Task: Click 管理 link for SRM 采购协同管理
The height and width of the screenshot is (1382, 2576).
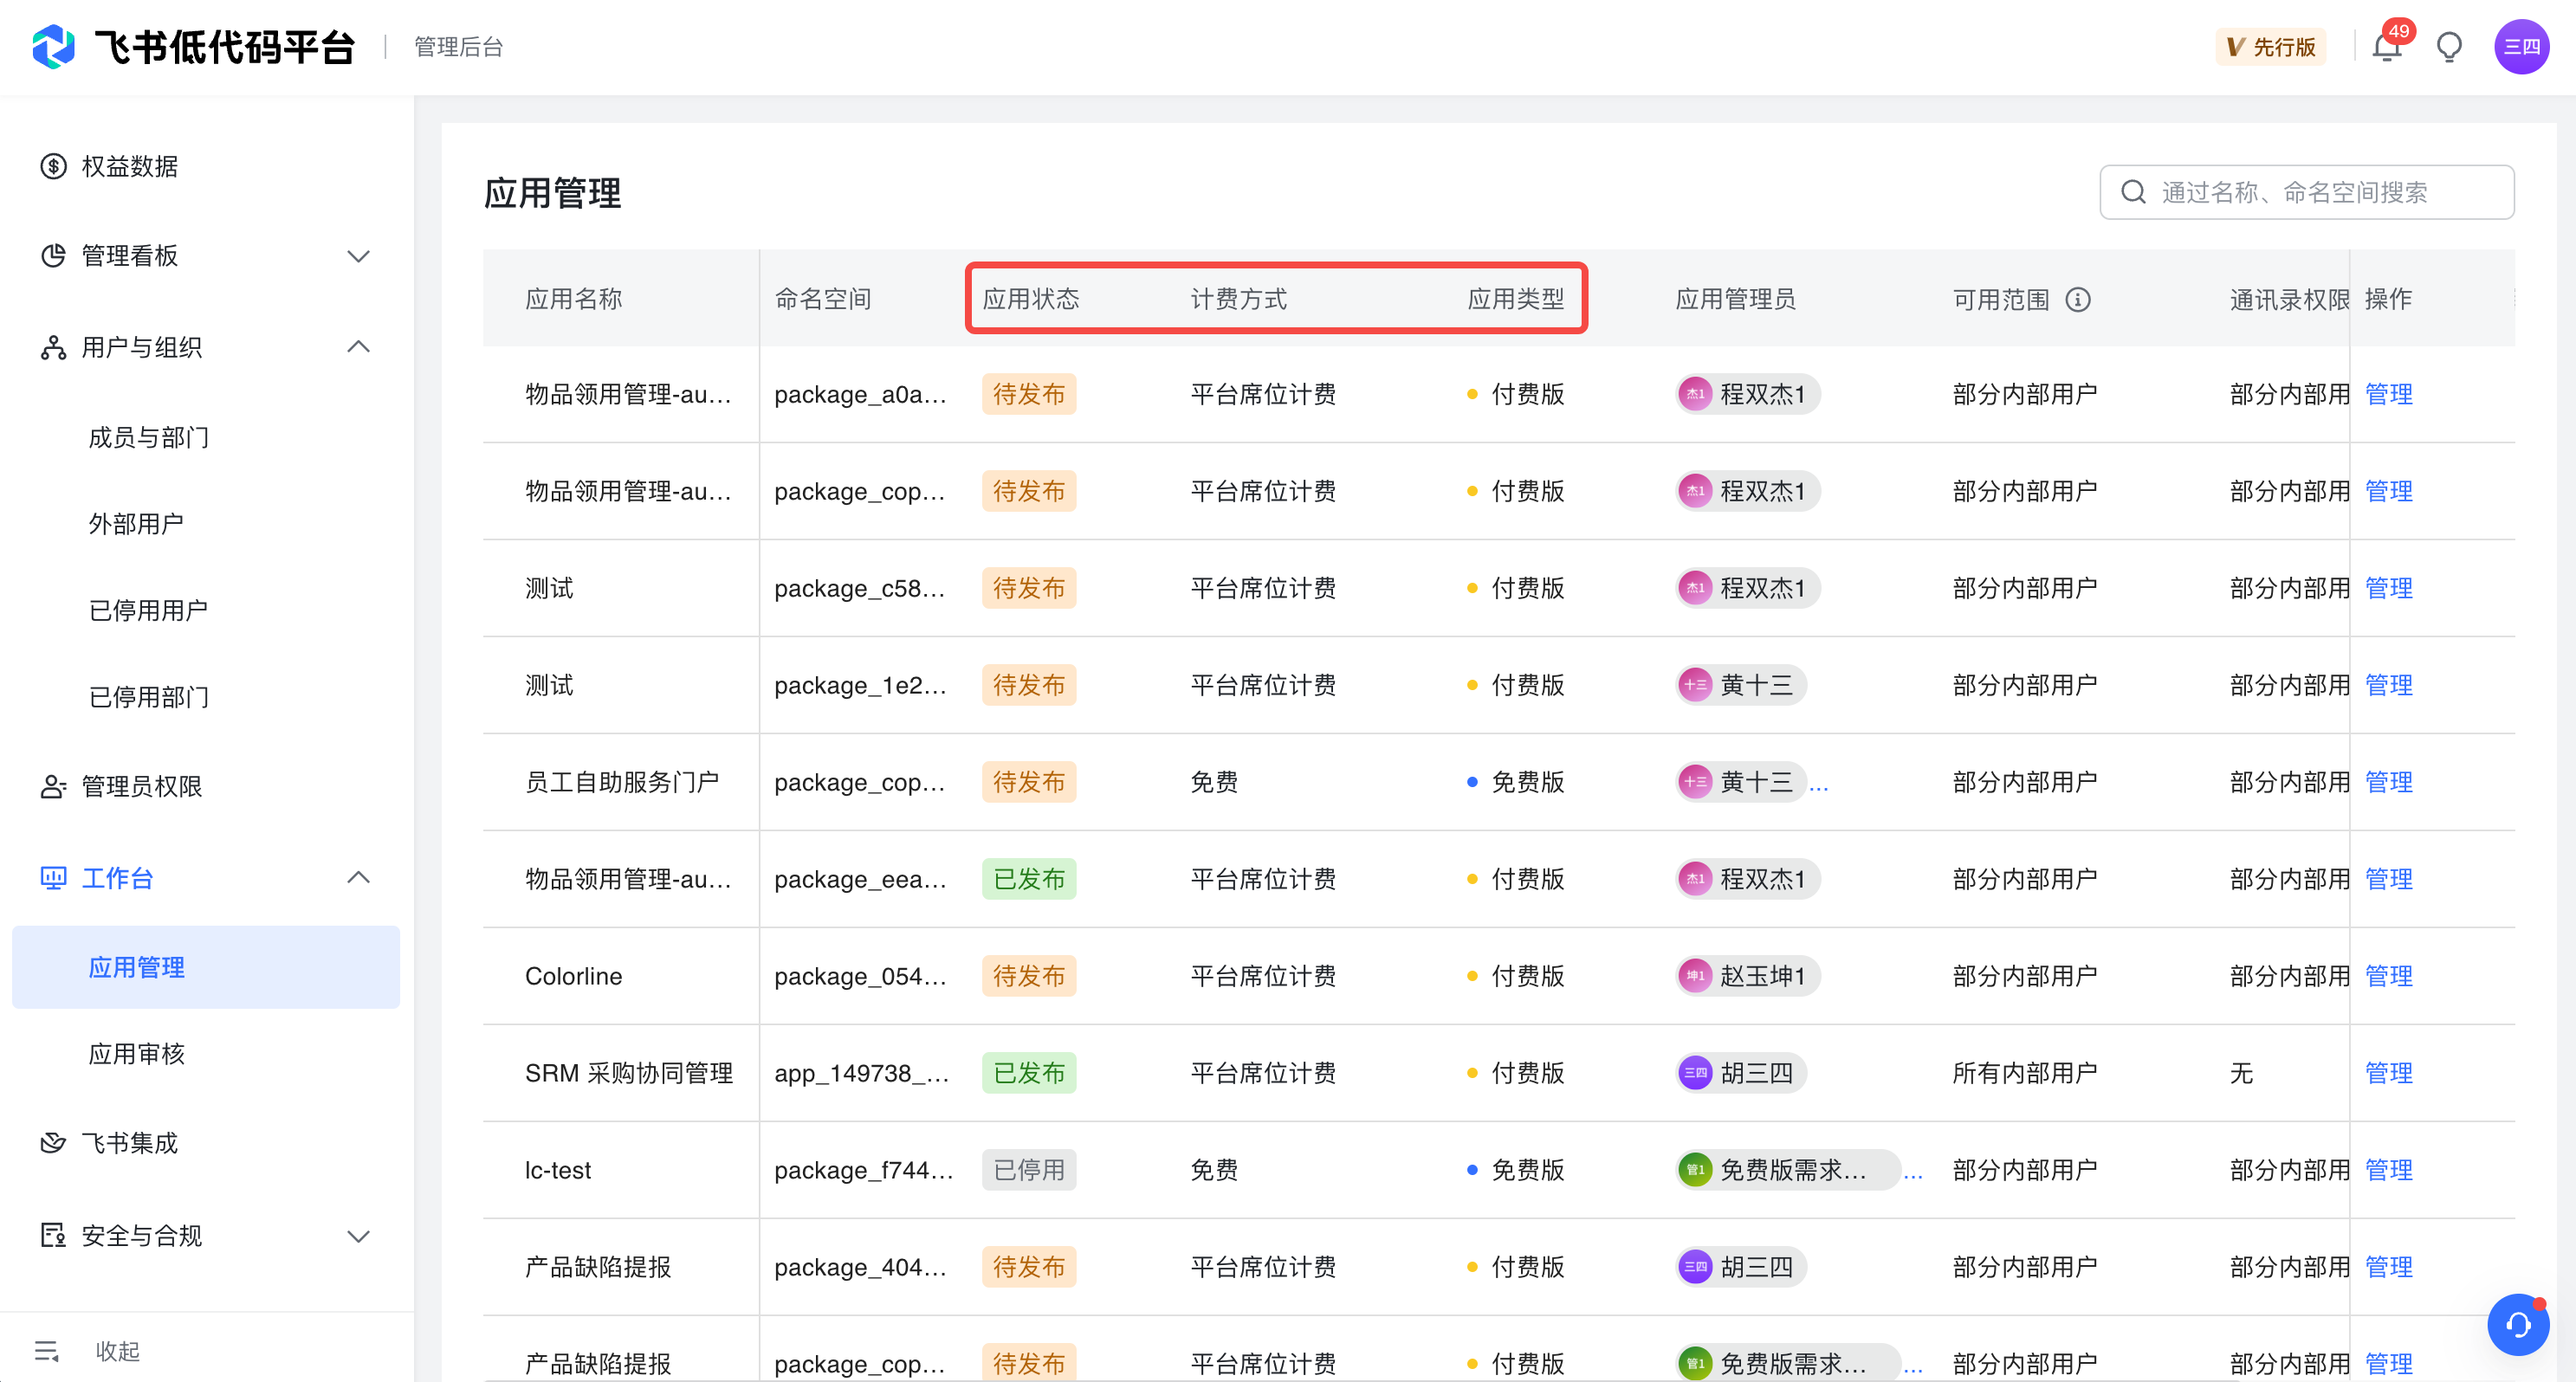Action: coord(2388,1073)
